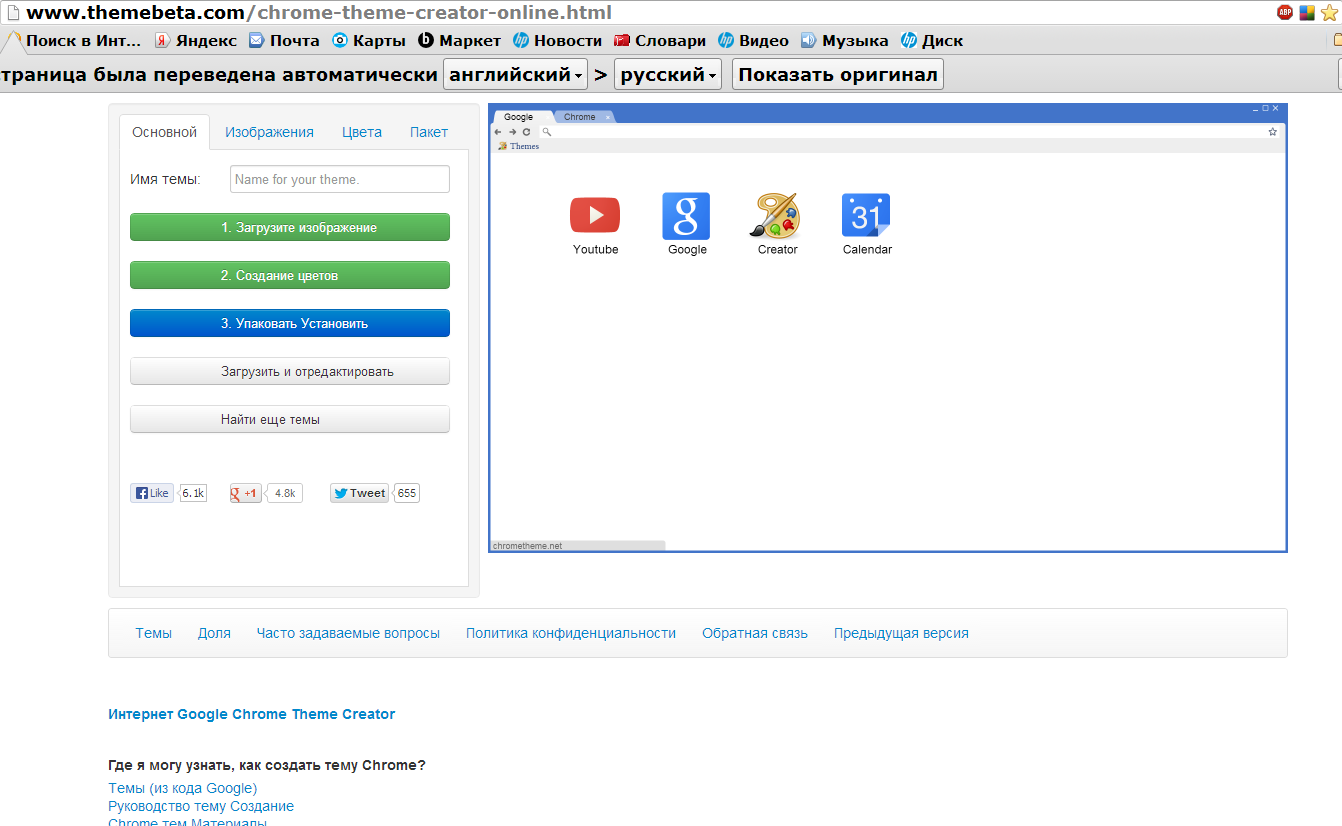This screenshot has height=826, width=1342.
Task: Click 1. Загрузите изображение button
Action: 290,227
